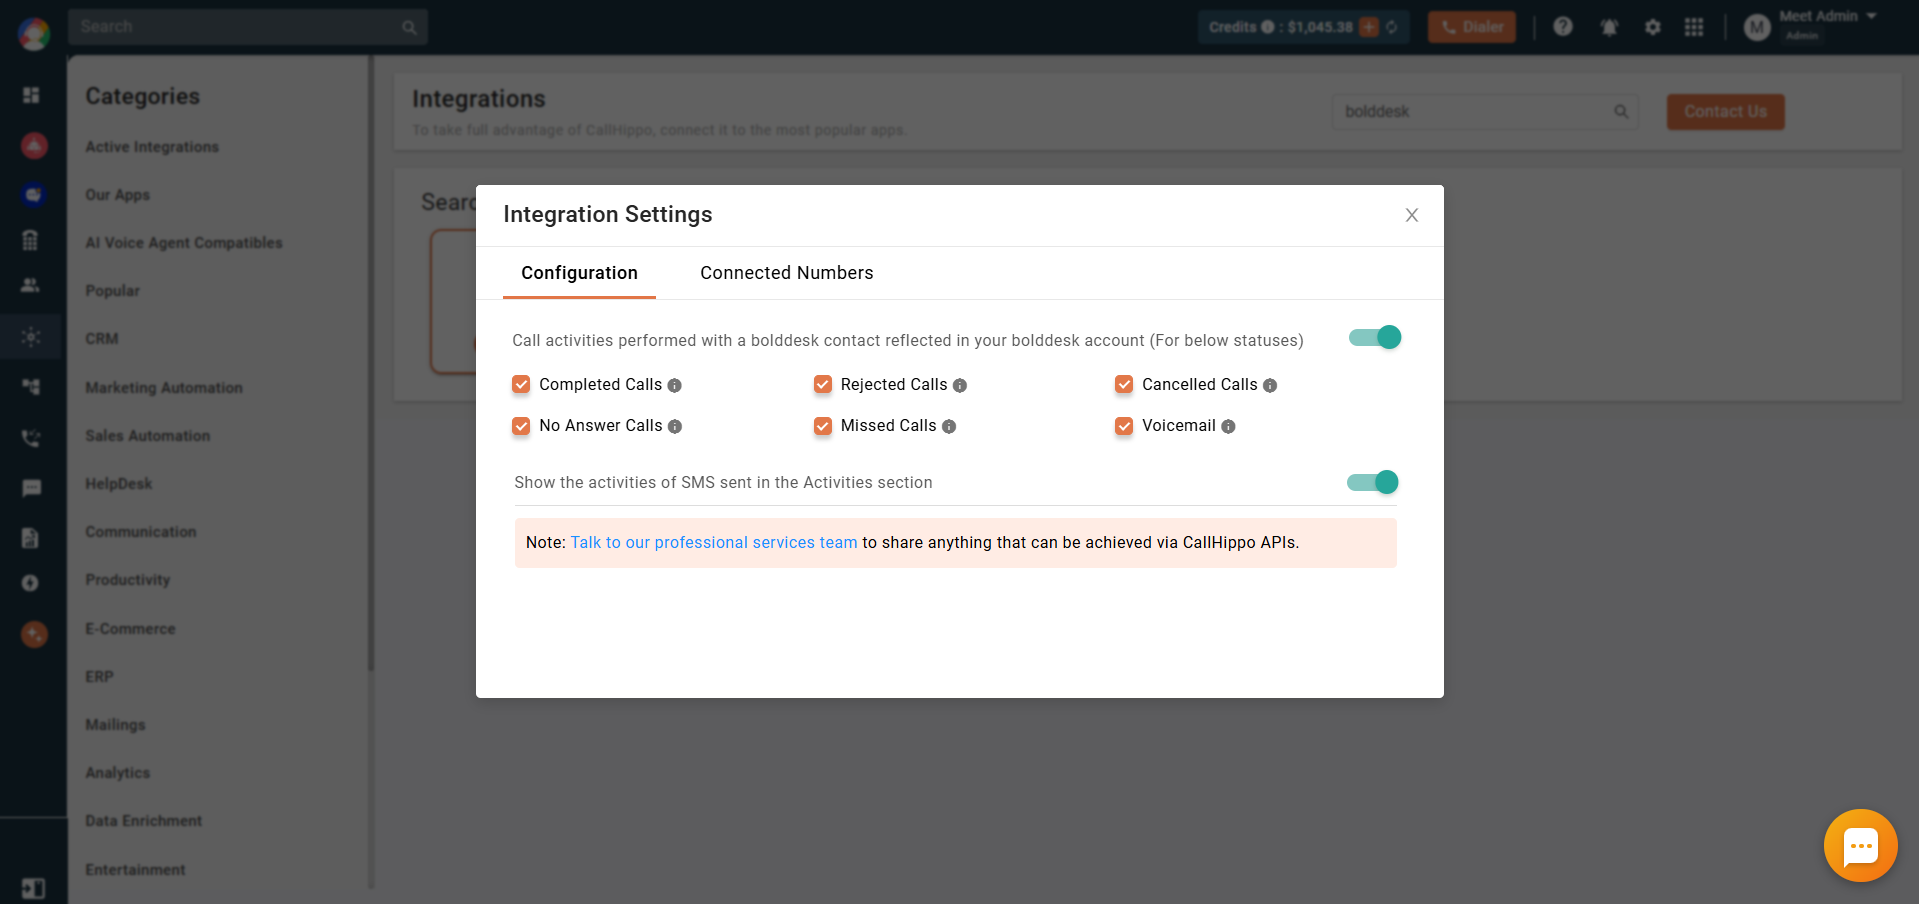Click the top search bar magnifier icon
The height and width of the screenshot is (904, 1919).
409,27
